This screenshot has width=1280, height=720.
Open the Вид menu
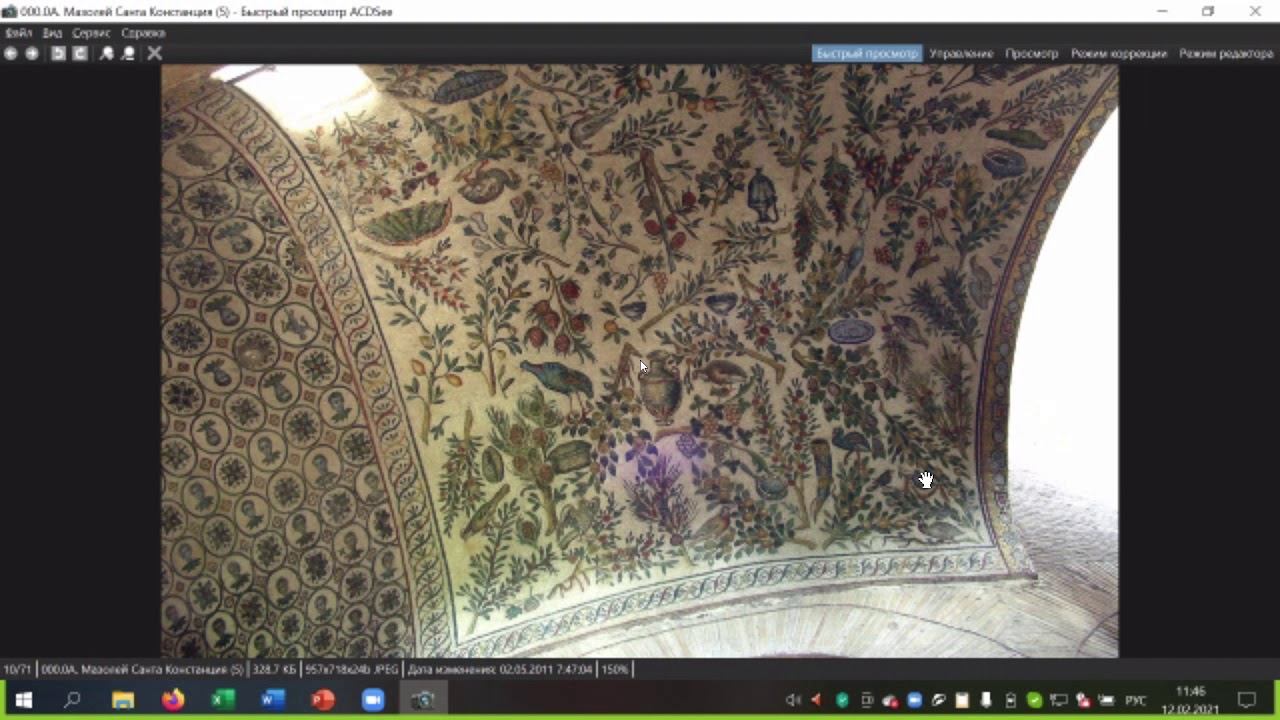click(x=52, y=33)
